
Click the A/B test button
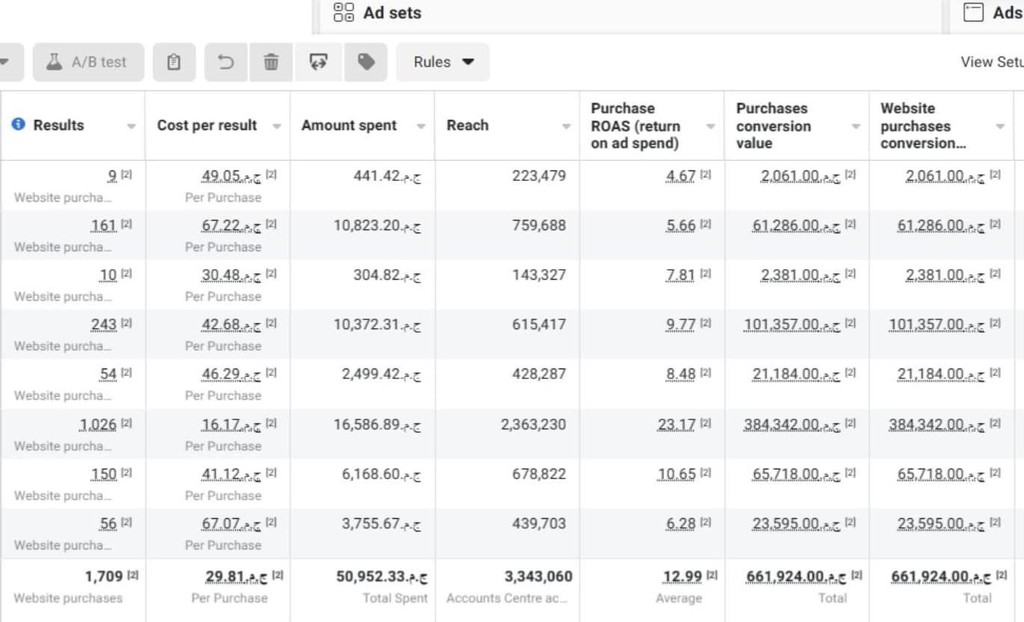pyautogui.click(x=88, y=62)
